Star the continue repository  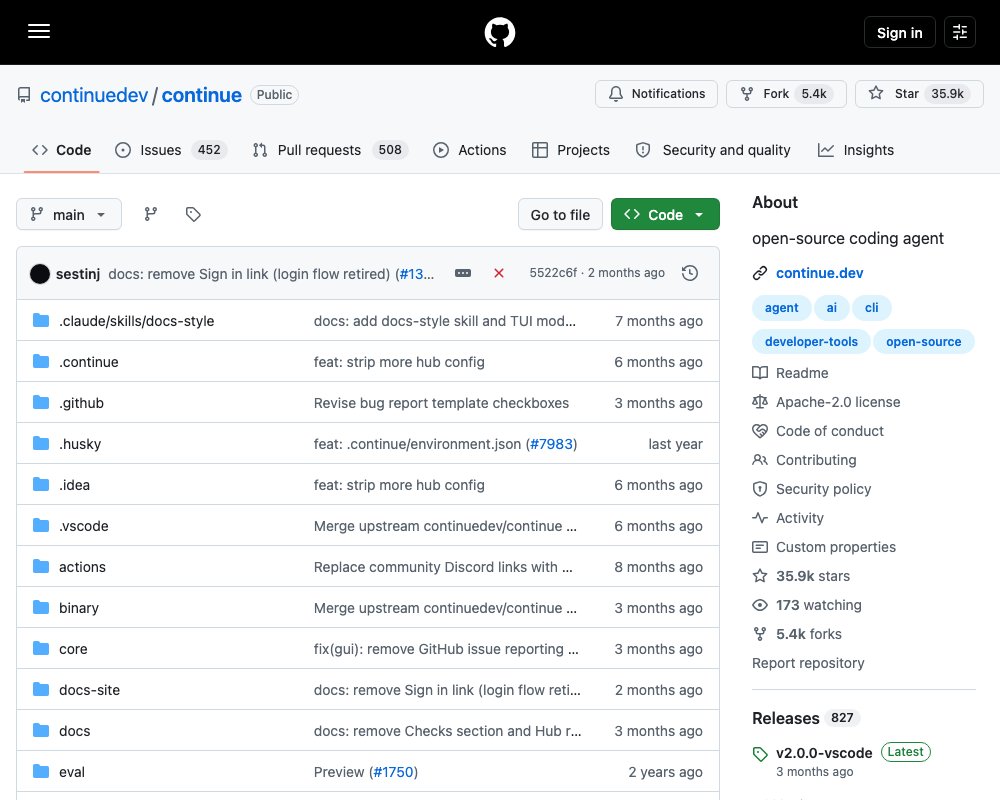(x=919, y=94)
